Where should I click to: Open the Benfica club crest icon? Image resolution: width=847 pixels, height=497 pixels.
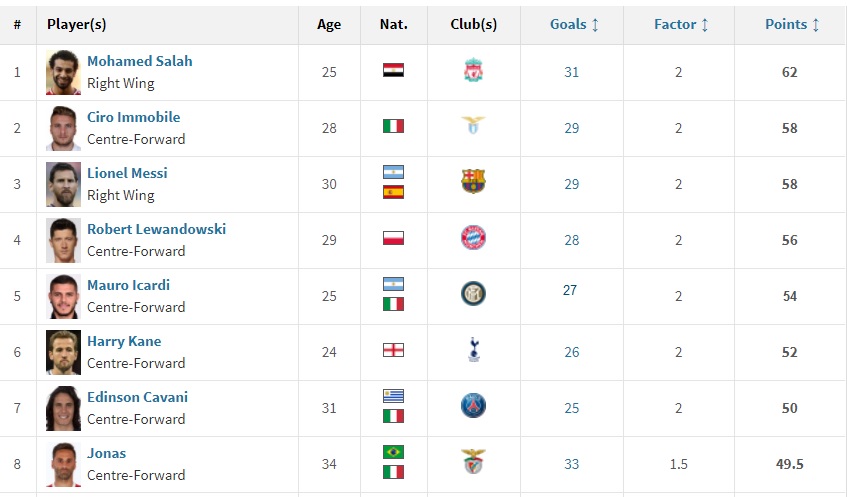[473, 461]
